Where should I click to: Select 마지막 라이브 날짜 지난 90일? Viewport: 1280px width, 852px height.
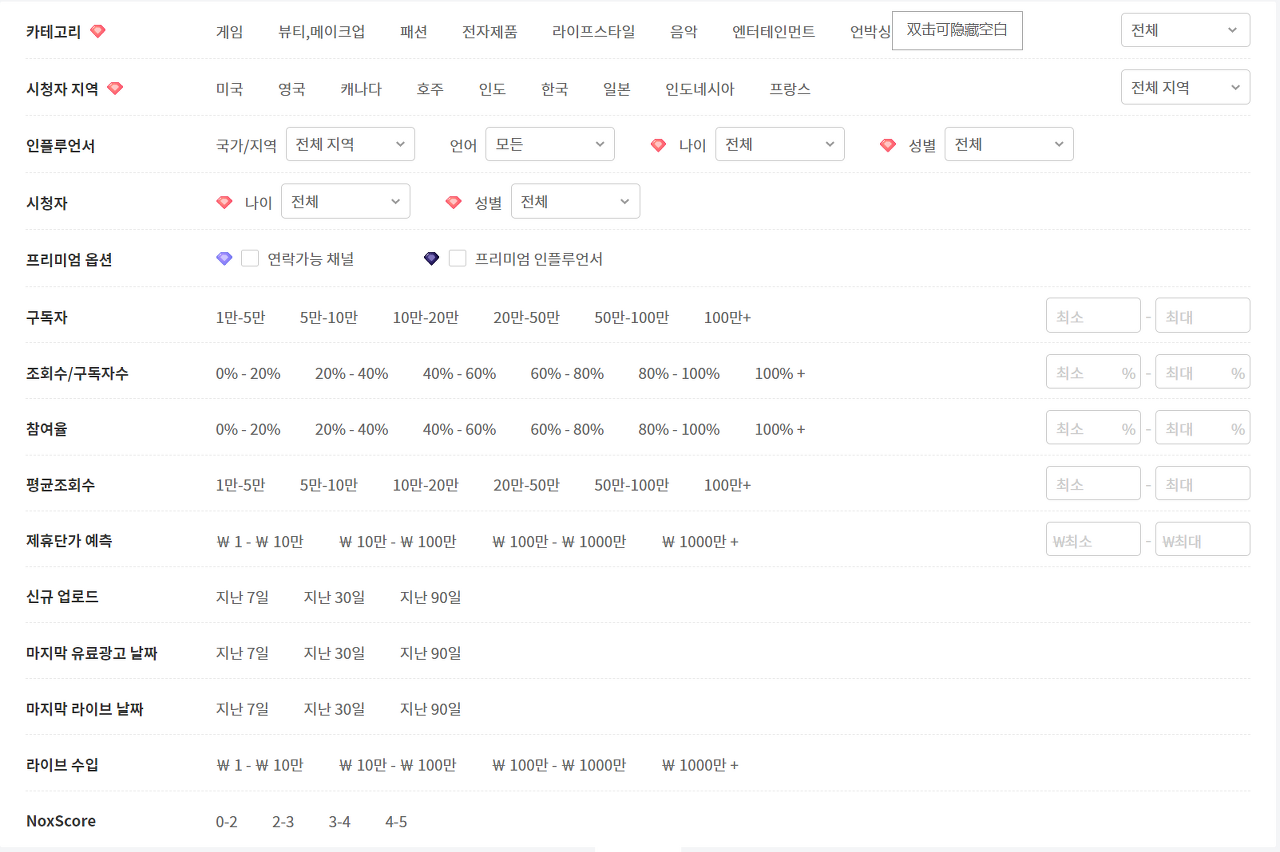coord(430,709)
